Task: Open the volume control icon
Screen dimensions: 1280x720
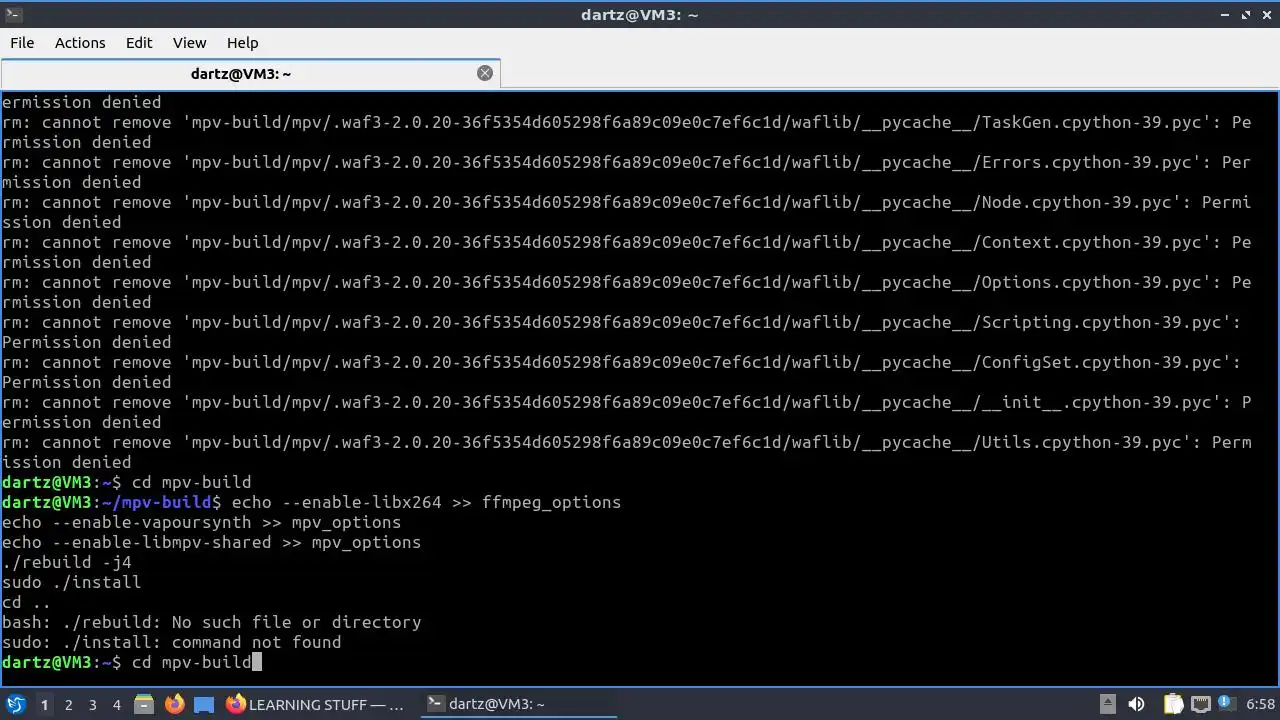Action: click(1136, 704)
